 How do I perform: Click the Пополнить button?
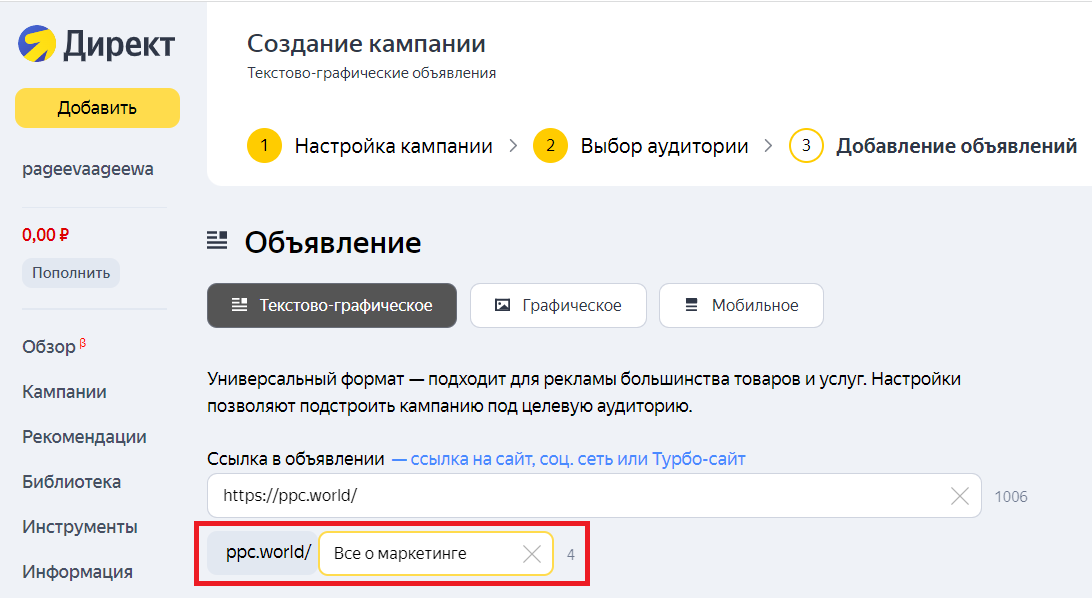pos(71,273)
